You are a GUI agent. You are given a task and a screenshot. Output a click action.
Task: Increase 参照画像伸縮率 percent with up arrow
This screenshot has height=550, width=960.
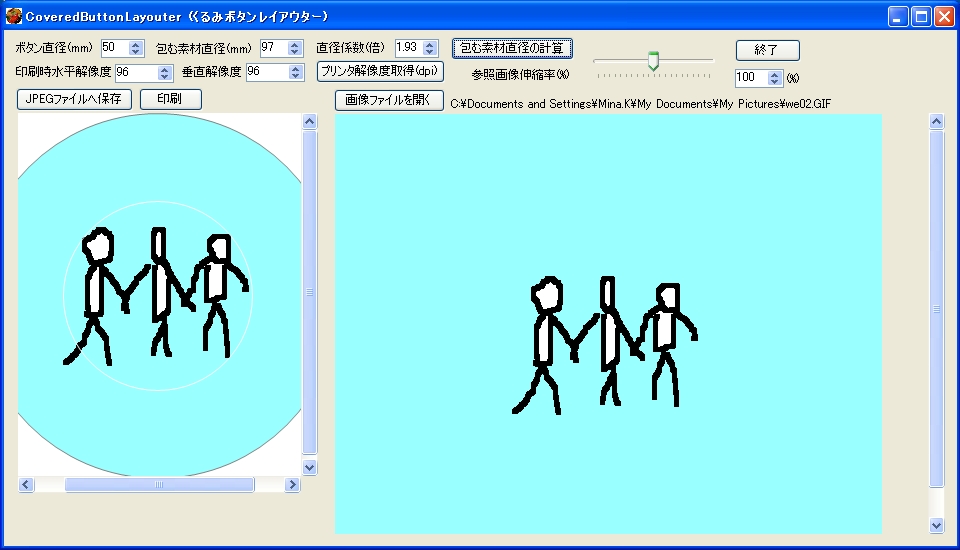click(x=774, y=74)
